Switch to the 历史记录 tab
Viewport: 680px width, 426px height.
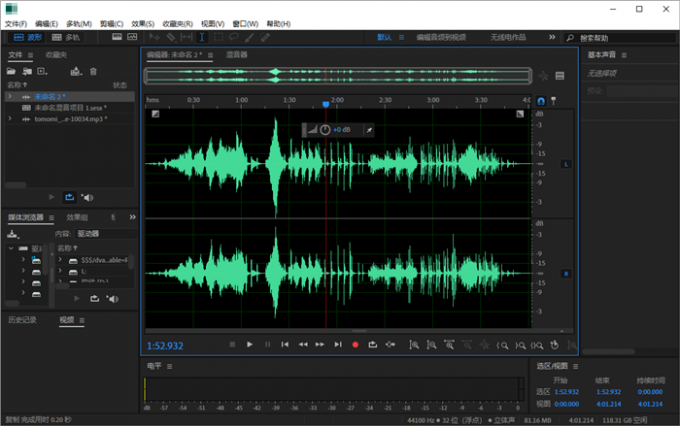tap(23, 320)
